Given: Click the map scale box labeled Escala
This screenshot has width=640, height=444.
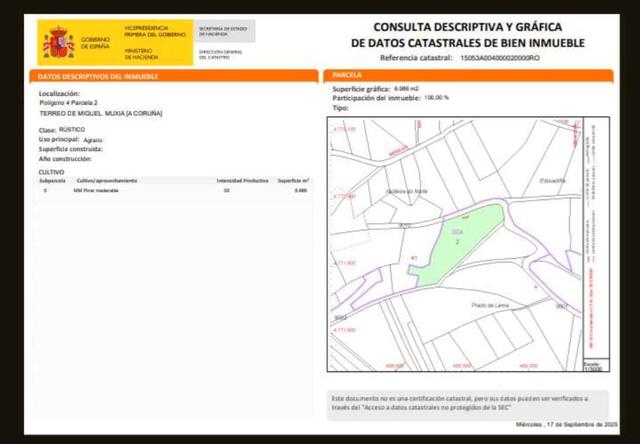Looking at the screenshot, I should 591,366.
